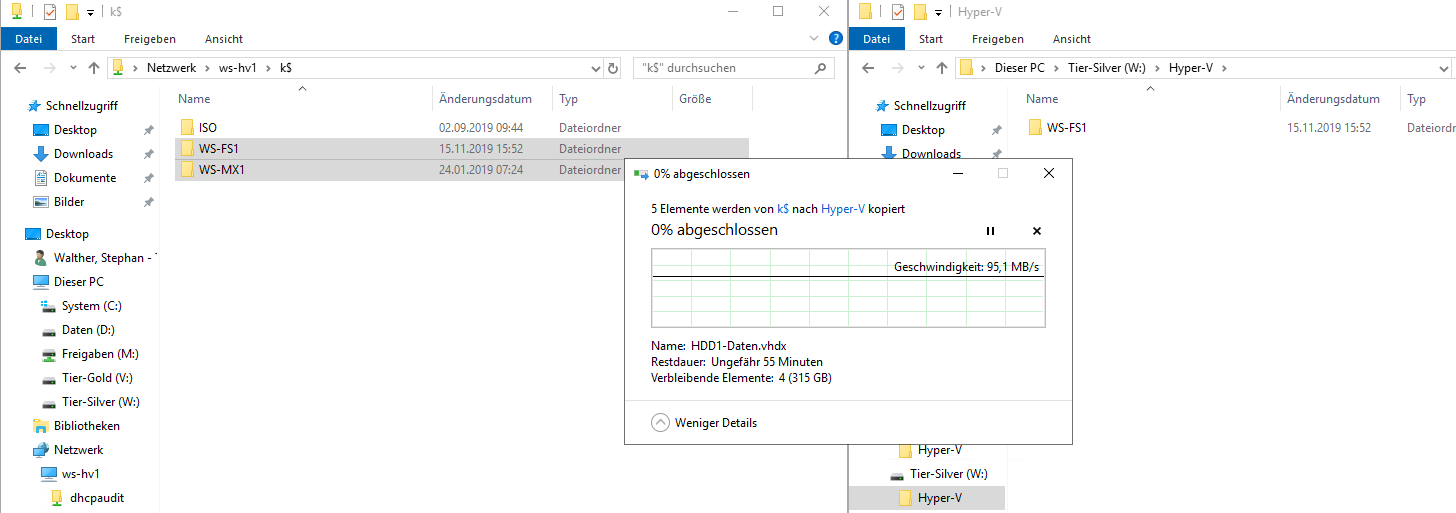
Task: Open Ansicht tab in Hyper-V window
Action: (x=1072, y=39)
